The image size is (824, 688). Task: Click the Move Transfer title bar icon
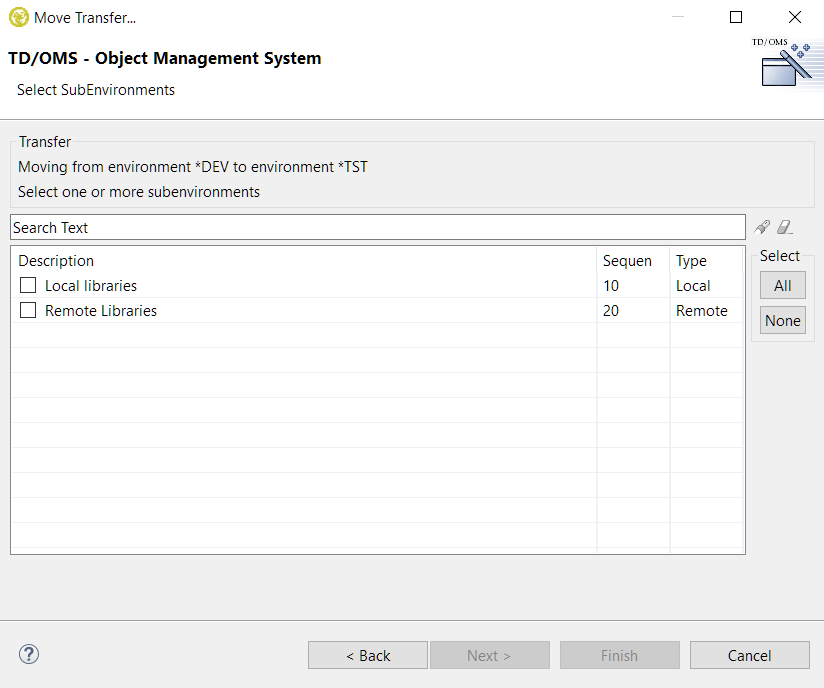(18, 17)
